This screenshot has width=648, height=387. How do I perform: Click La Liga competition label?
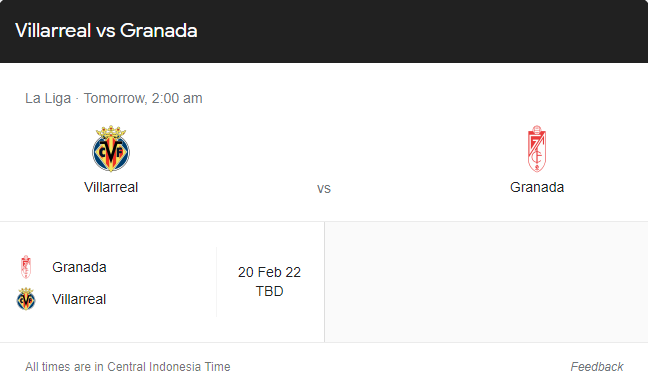point(48,98)
